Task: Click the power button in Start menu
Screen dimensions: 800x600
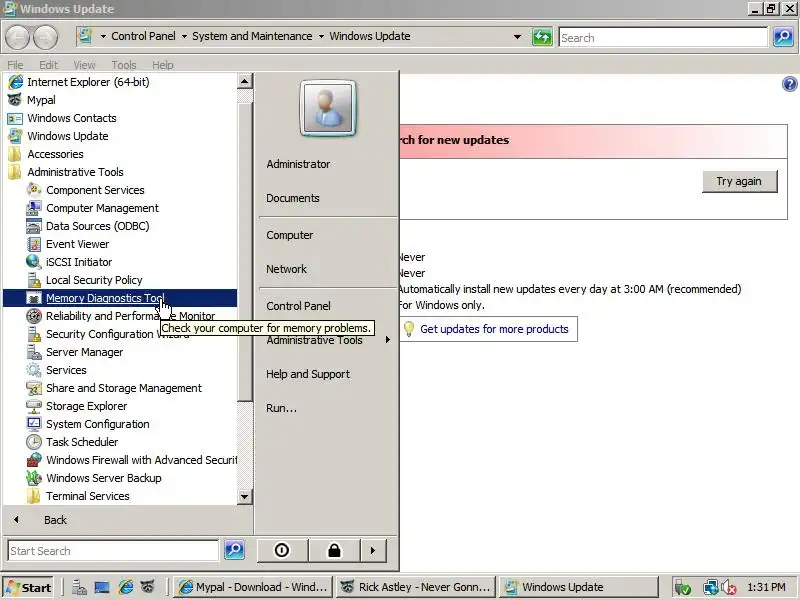Action: click(x=282, y=550)
